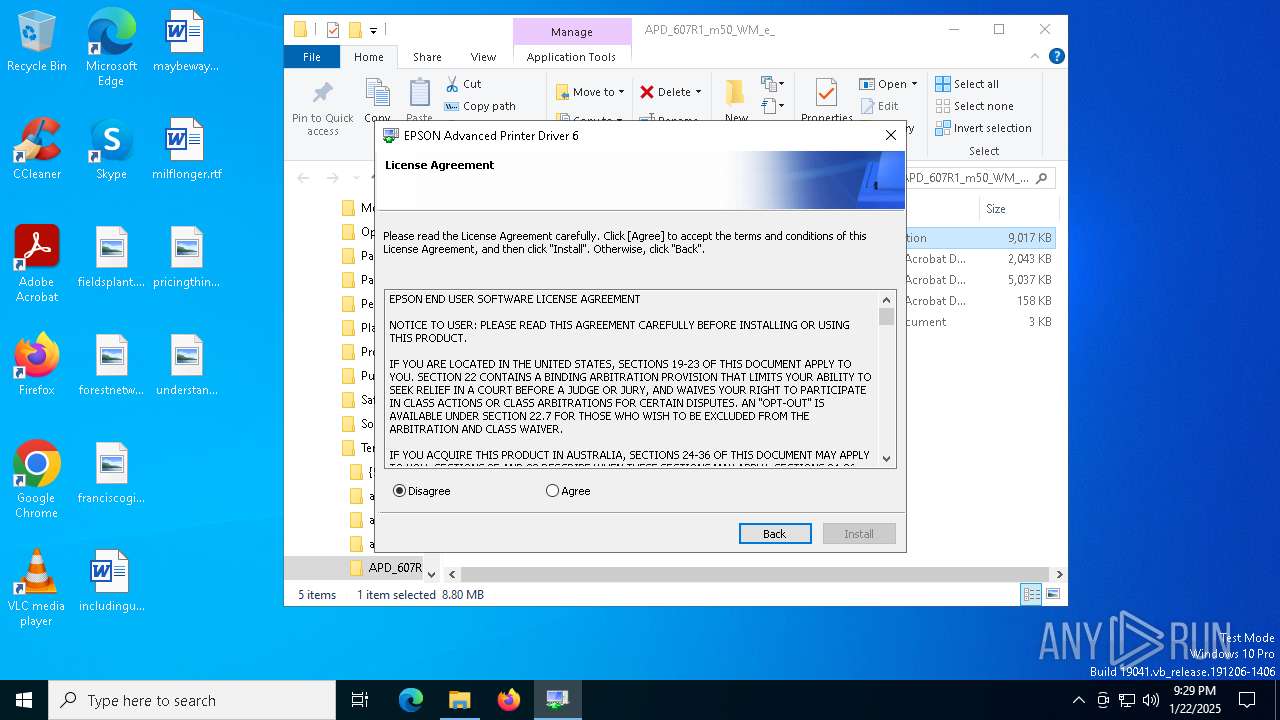Click Copy path in the ribbon
Image resolution: width=1280 pixels, height=720 pixels.
click(481, 106)
